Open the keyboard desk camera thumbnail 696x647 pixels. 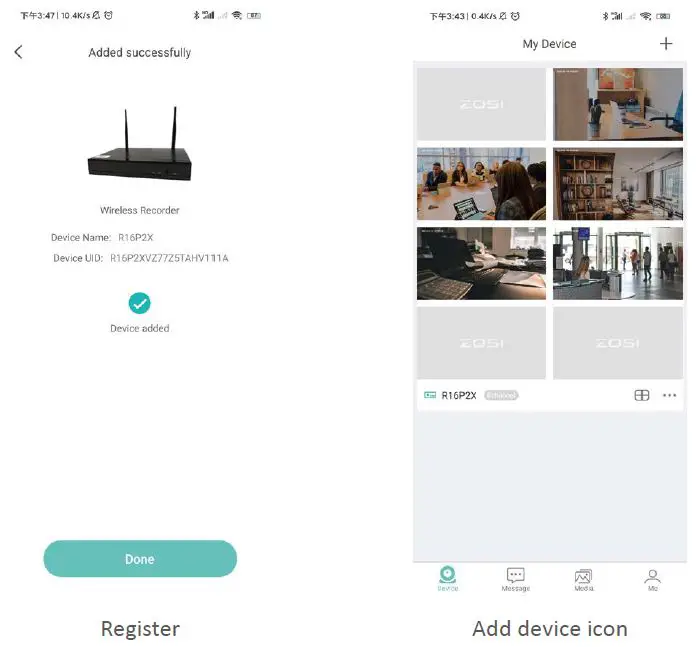[x=481, y=264]
